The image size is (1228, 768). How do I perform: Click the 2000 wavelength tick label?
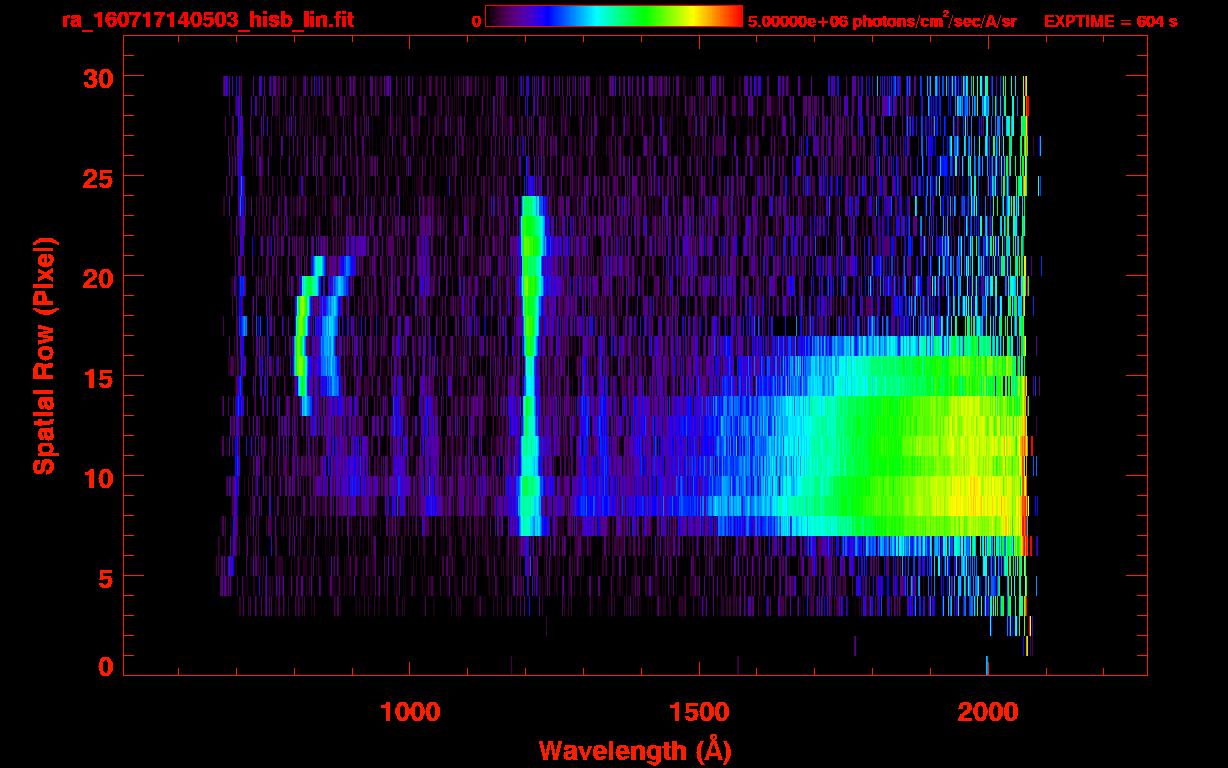987,712
